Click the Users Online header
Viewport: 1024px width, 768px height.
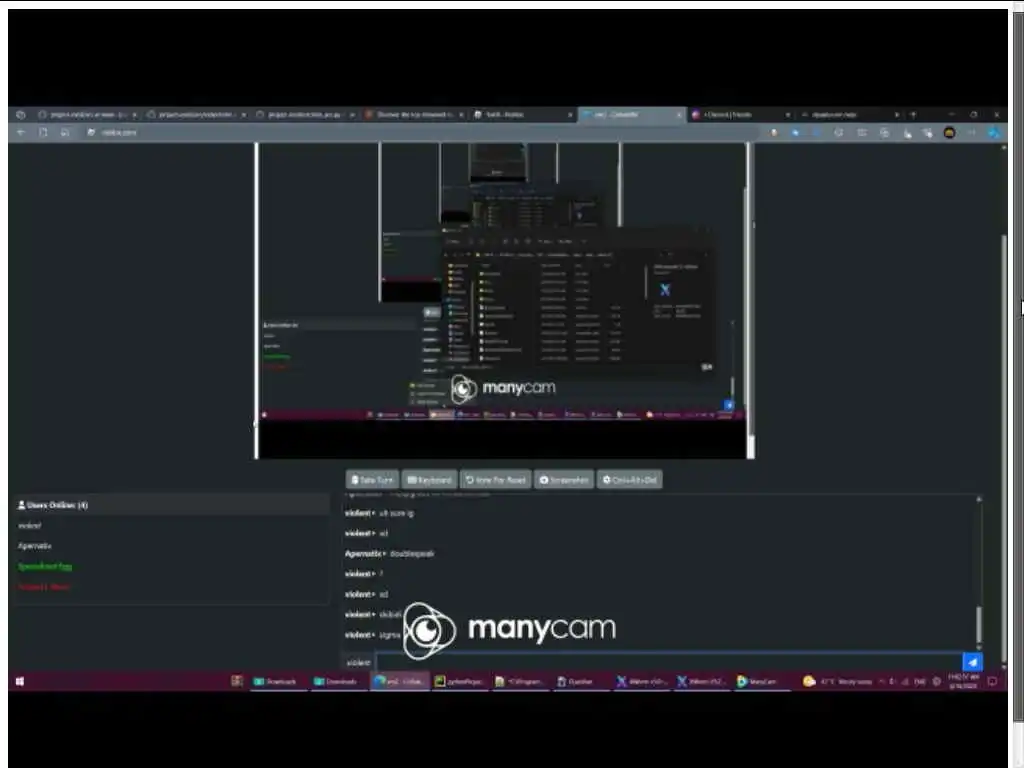[171, 505]
